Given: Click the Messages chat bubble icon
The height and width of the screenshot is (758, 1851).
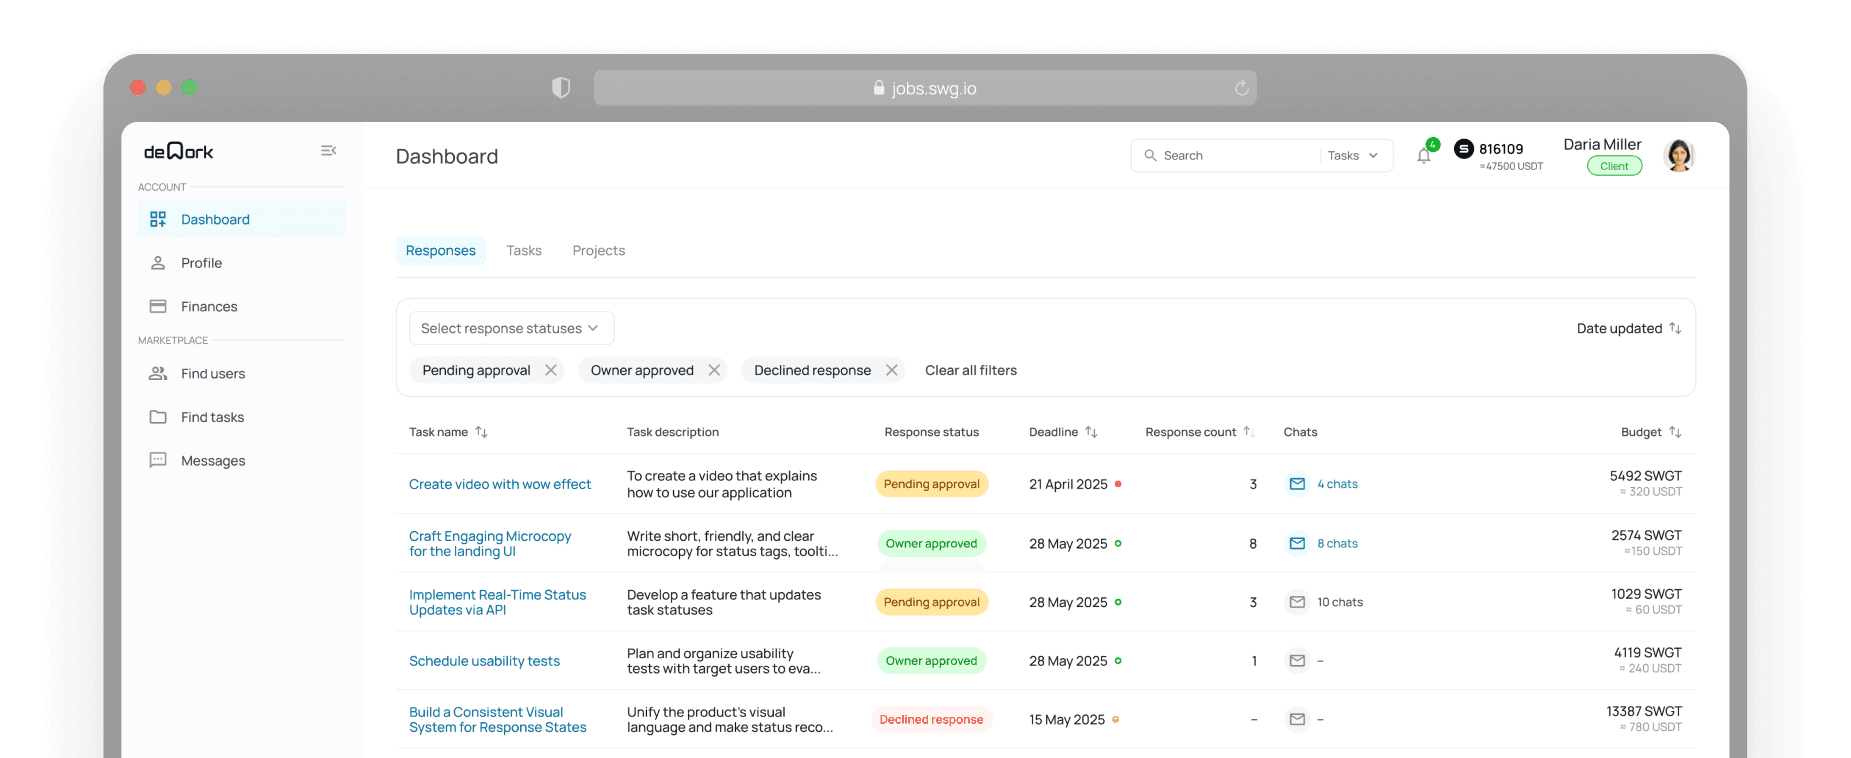Looking at the screenshot, I should [x=158, y=460].
